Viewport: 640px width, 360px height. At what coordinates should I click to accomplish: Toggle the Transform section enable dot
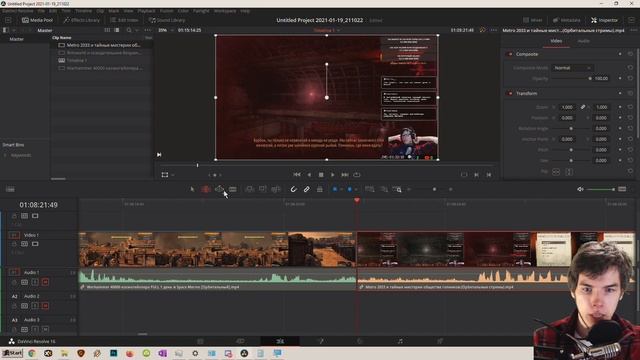(510, 93)
